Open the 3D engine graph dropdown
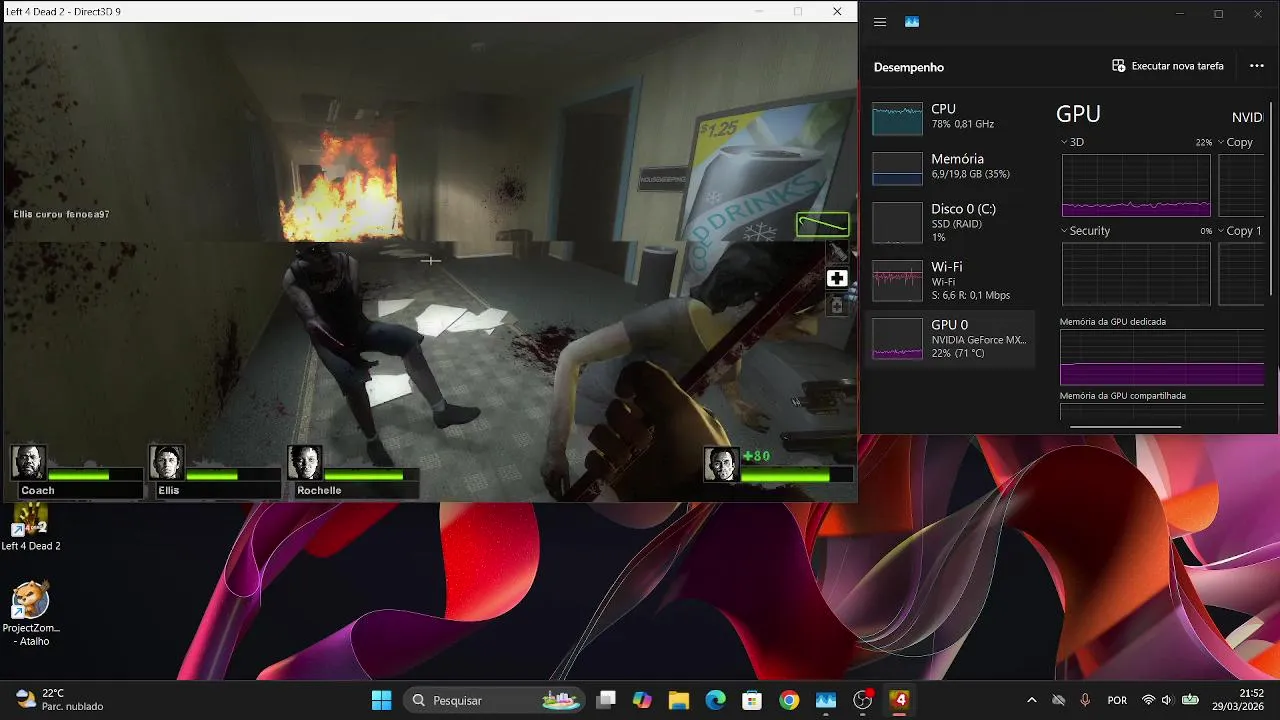 click(1072, 142)
